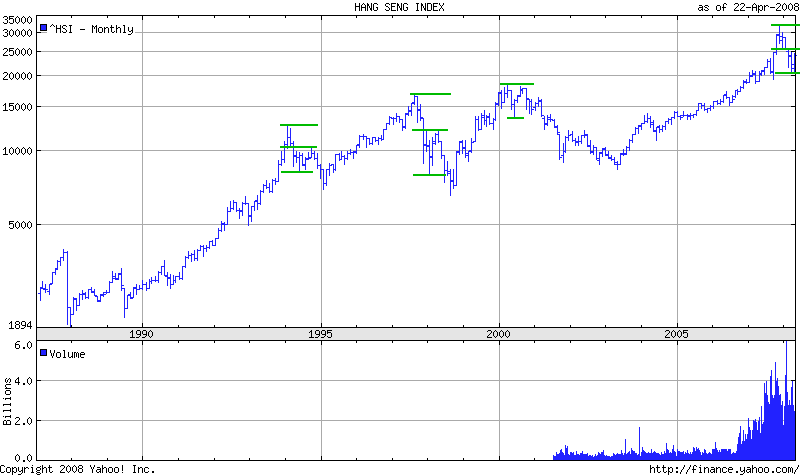Click the 1990 year label on time axis
The image size is (800, 475).
click(142, 333)
